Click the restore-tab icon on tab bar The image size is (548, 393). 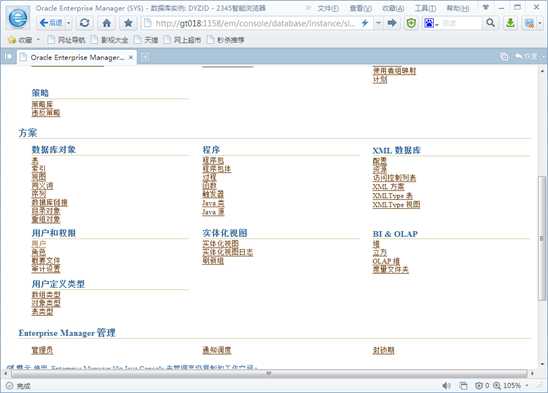(x=504, y=57)
